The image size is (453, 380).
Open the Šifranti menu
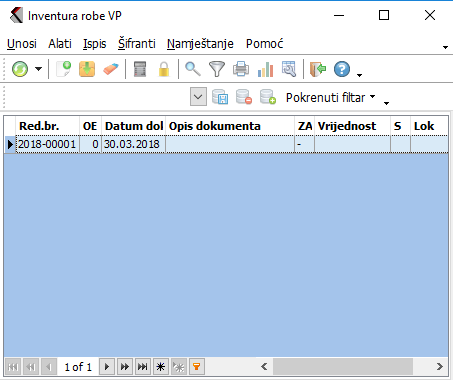[137, 44]
